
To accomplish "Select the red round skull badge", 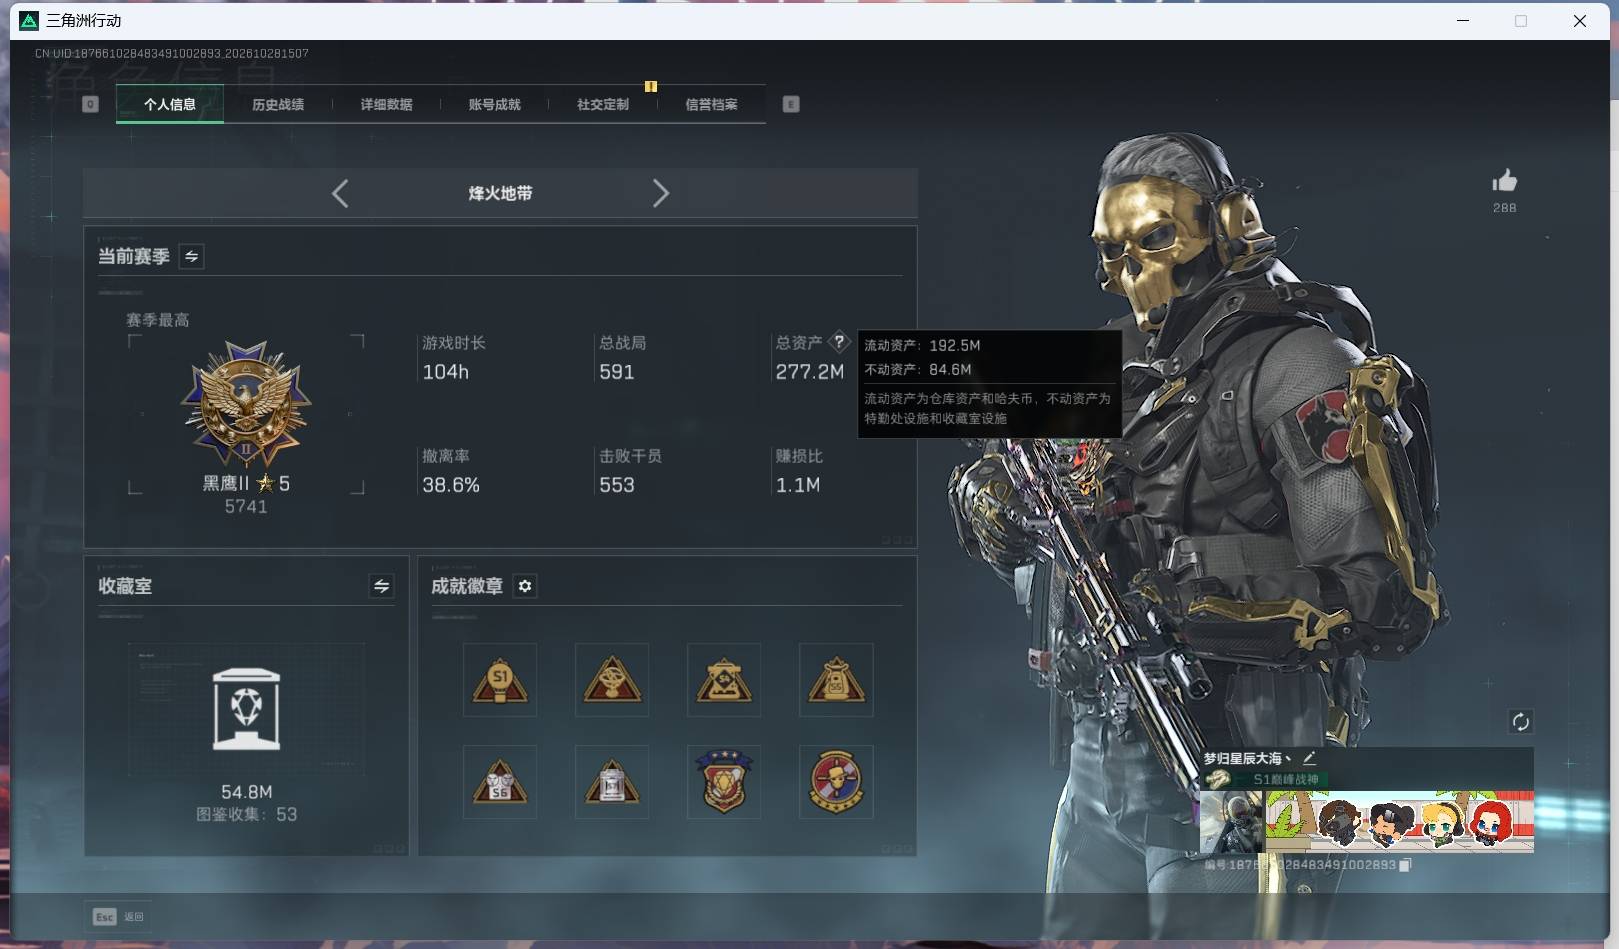I will [836, 782].
